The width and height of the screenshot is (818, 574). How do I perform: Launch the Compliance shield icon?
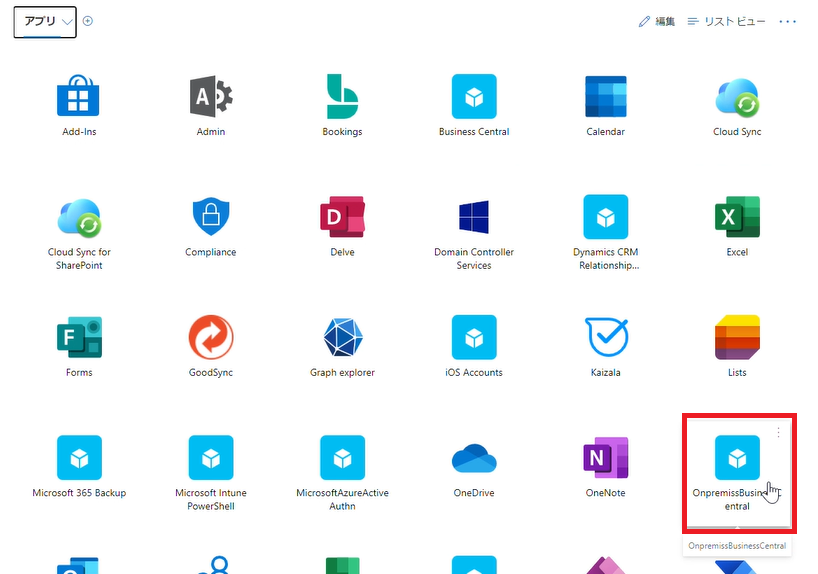(211, 216)
